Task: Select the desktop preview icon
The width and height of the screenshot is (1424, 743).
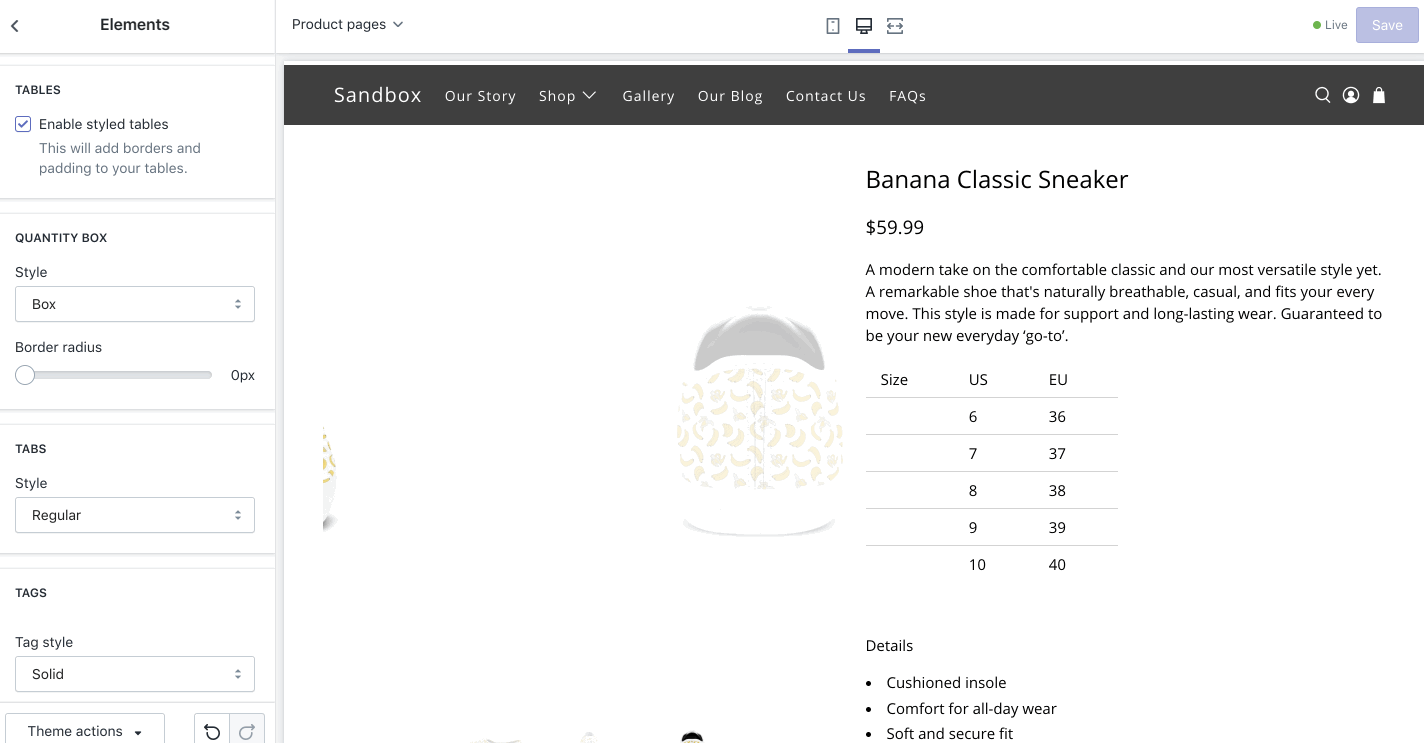Action: pyautogui.click(x=864, y=26)
